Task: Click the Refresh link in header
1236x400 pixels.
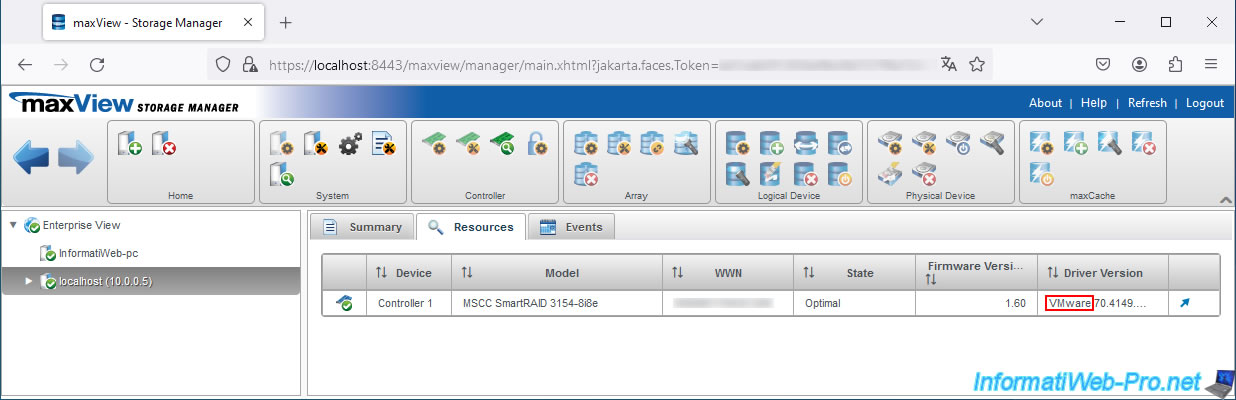Action: tap(1146, 103)
